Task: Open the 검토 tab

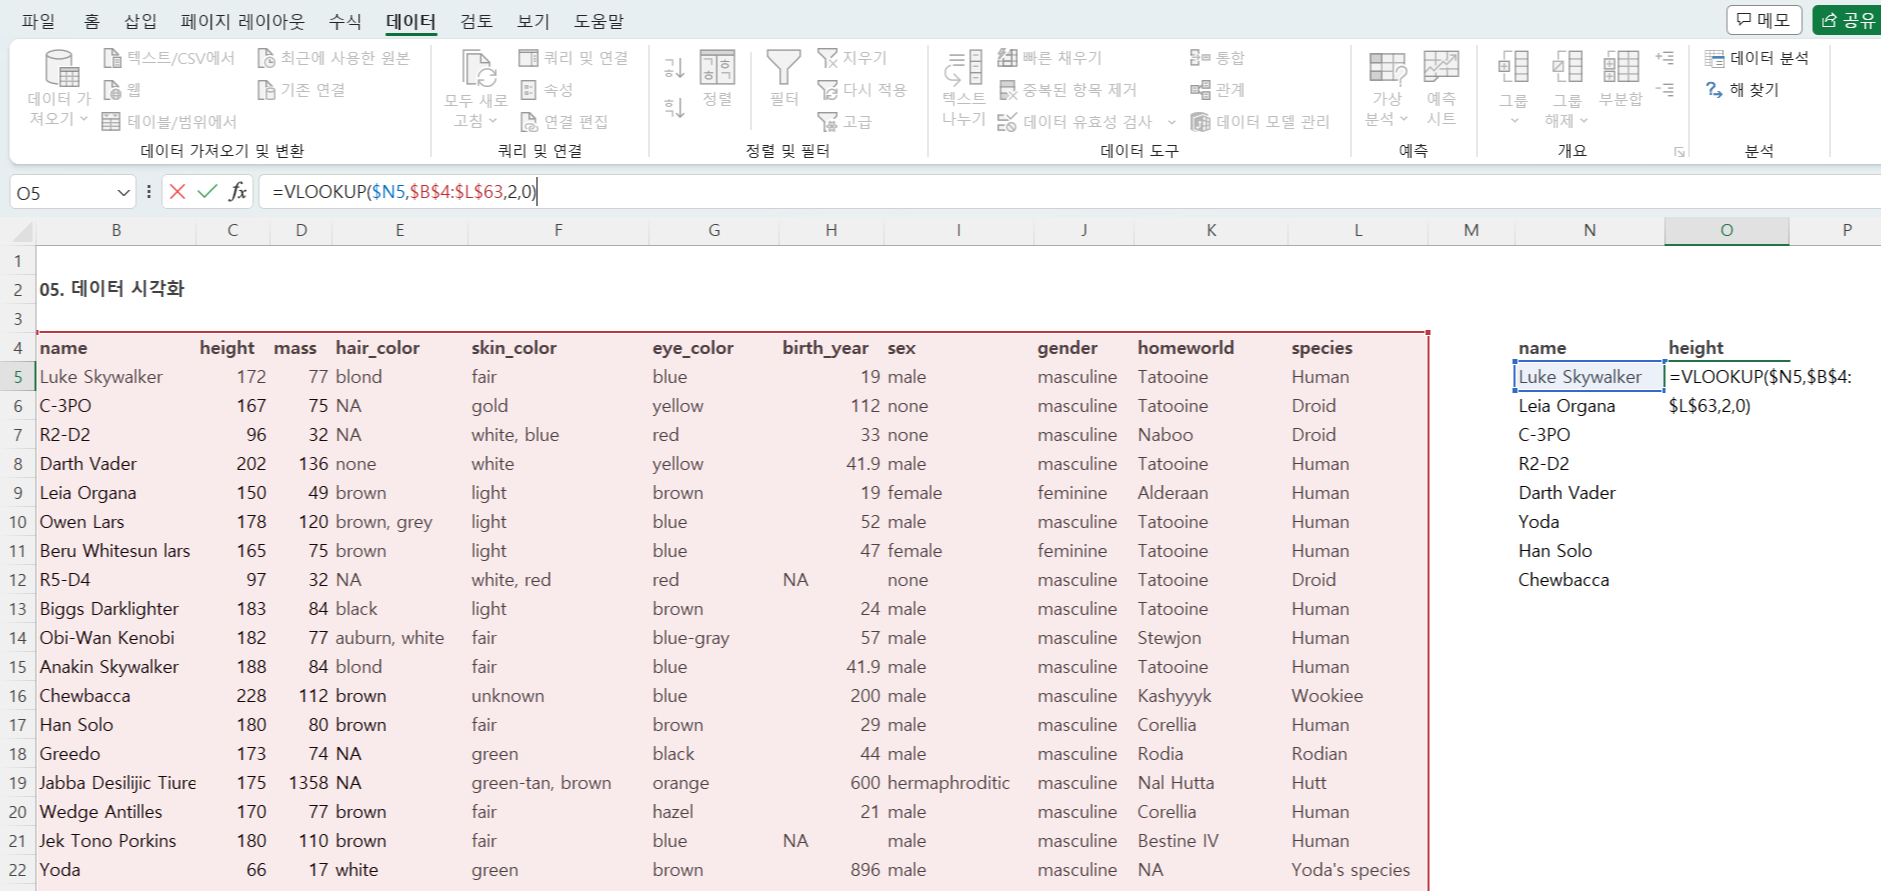Action: pos(476,21)
